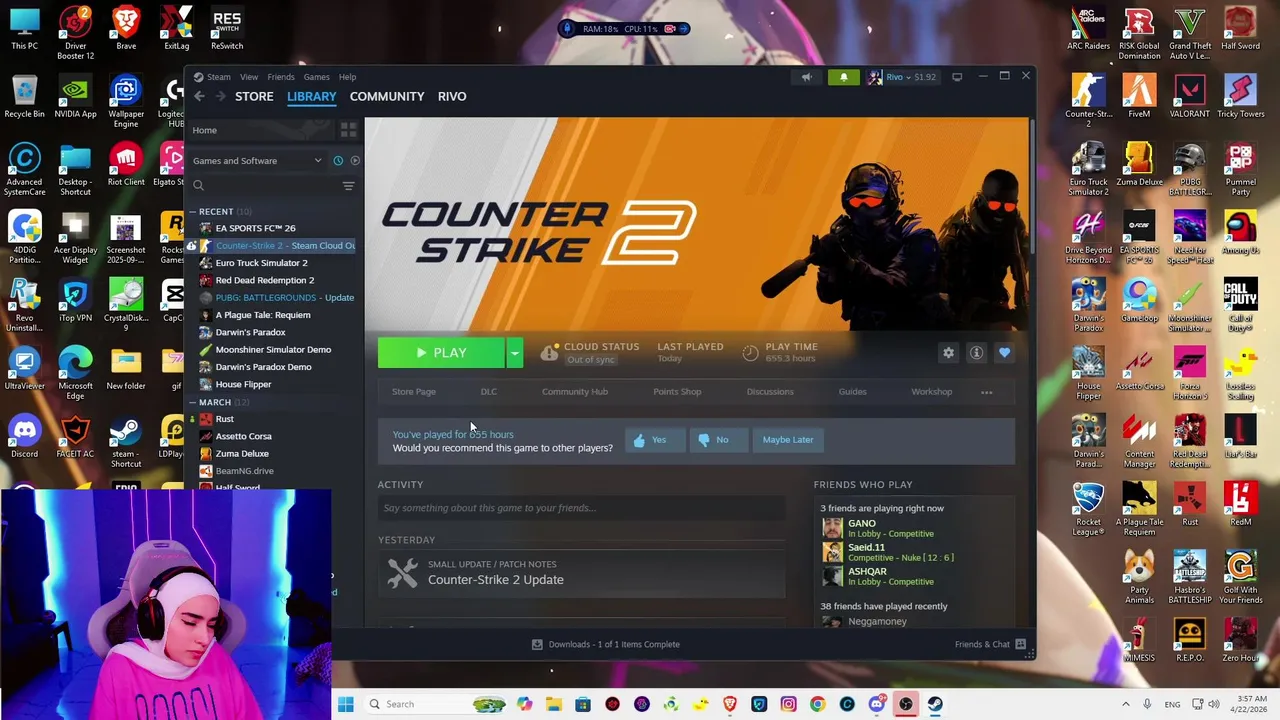The height and width of the screenshot is (720, 1280).
Task: Select Zuma Deluxe in library list
Action: pos(241,454)
